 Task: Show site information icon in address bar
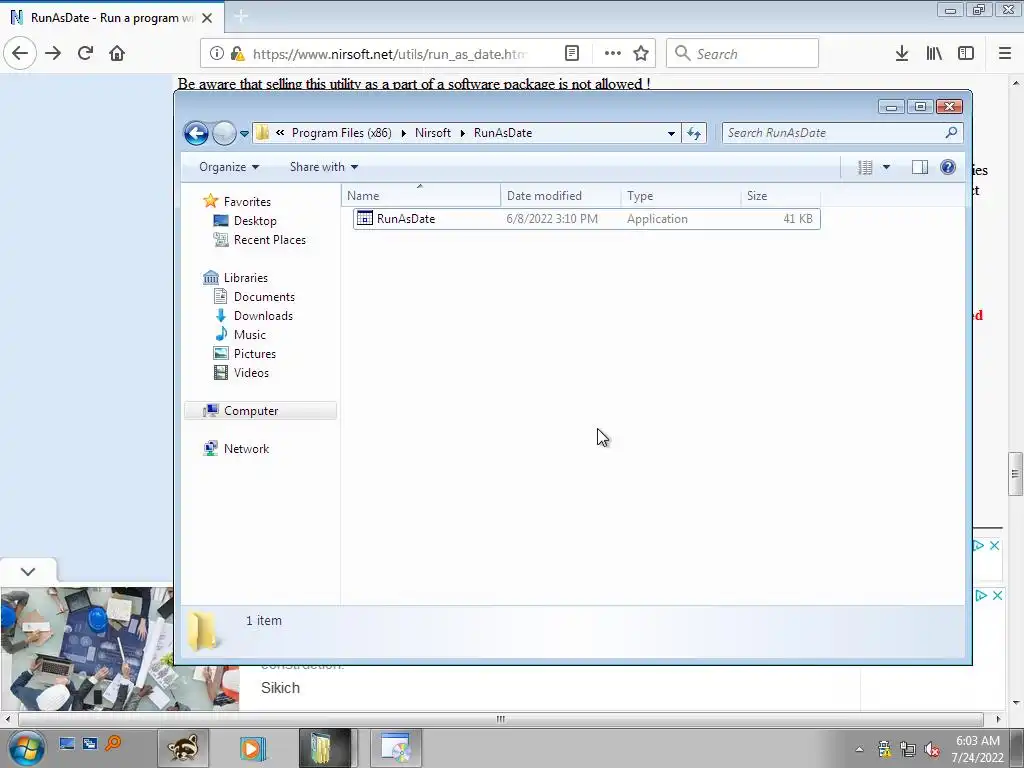point(217,54)
